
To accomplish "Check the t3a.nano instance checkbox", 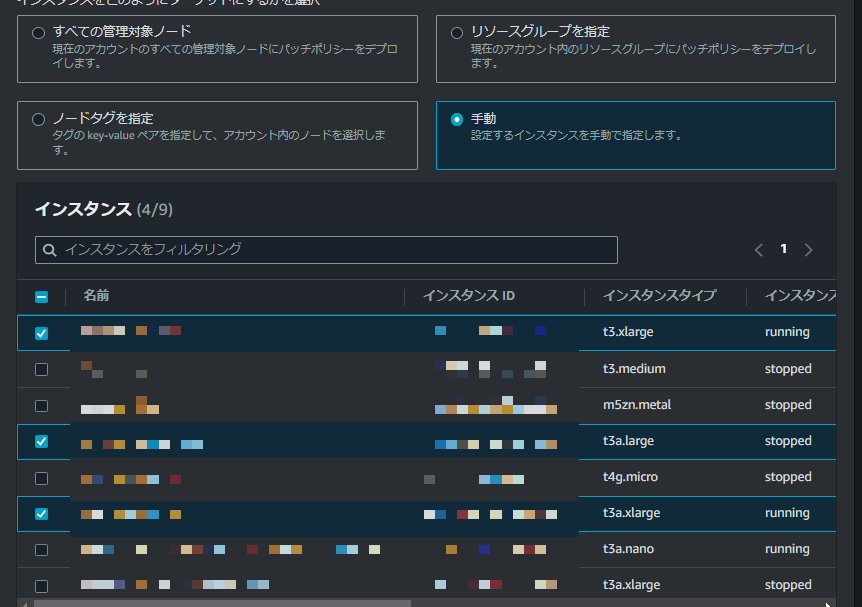I will click(x=42, y=549).
